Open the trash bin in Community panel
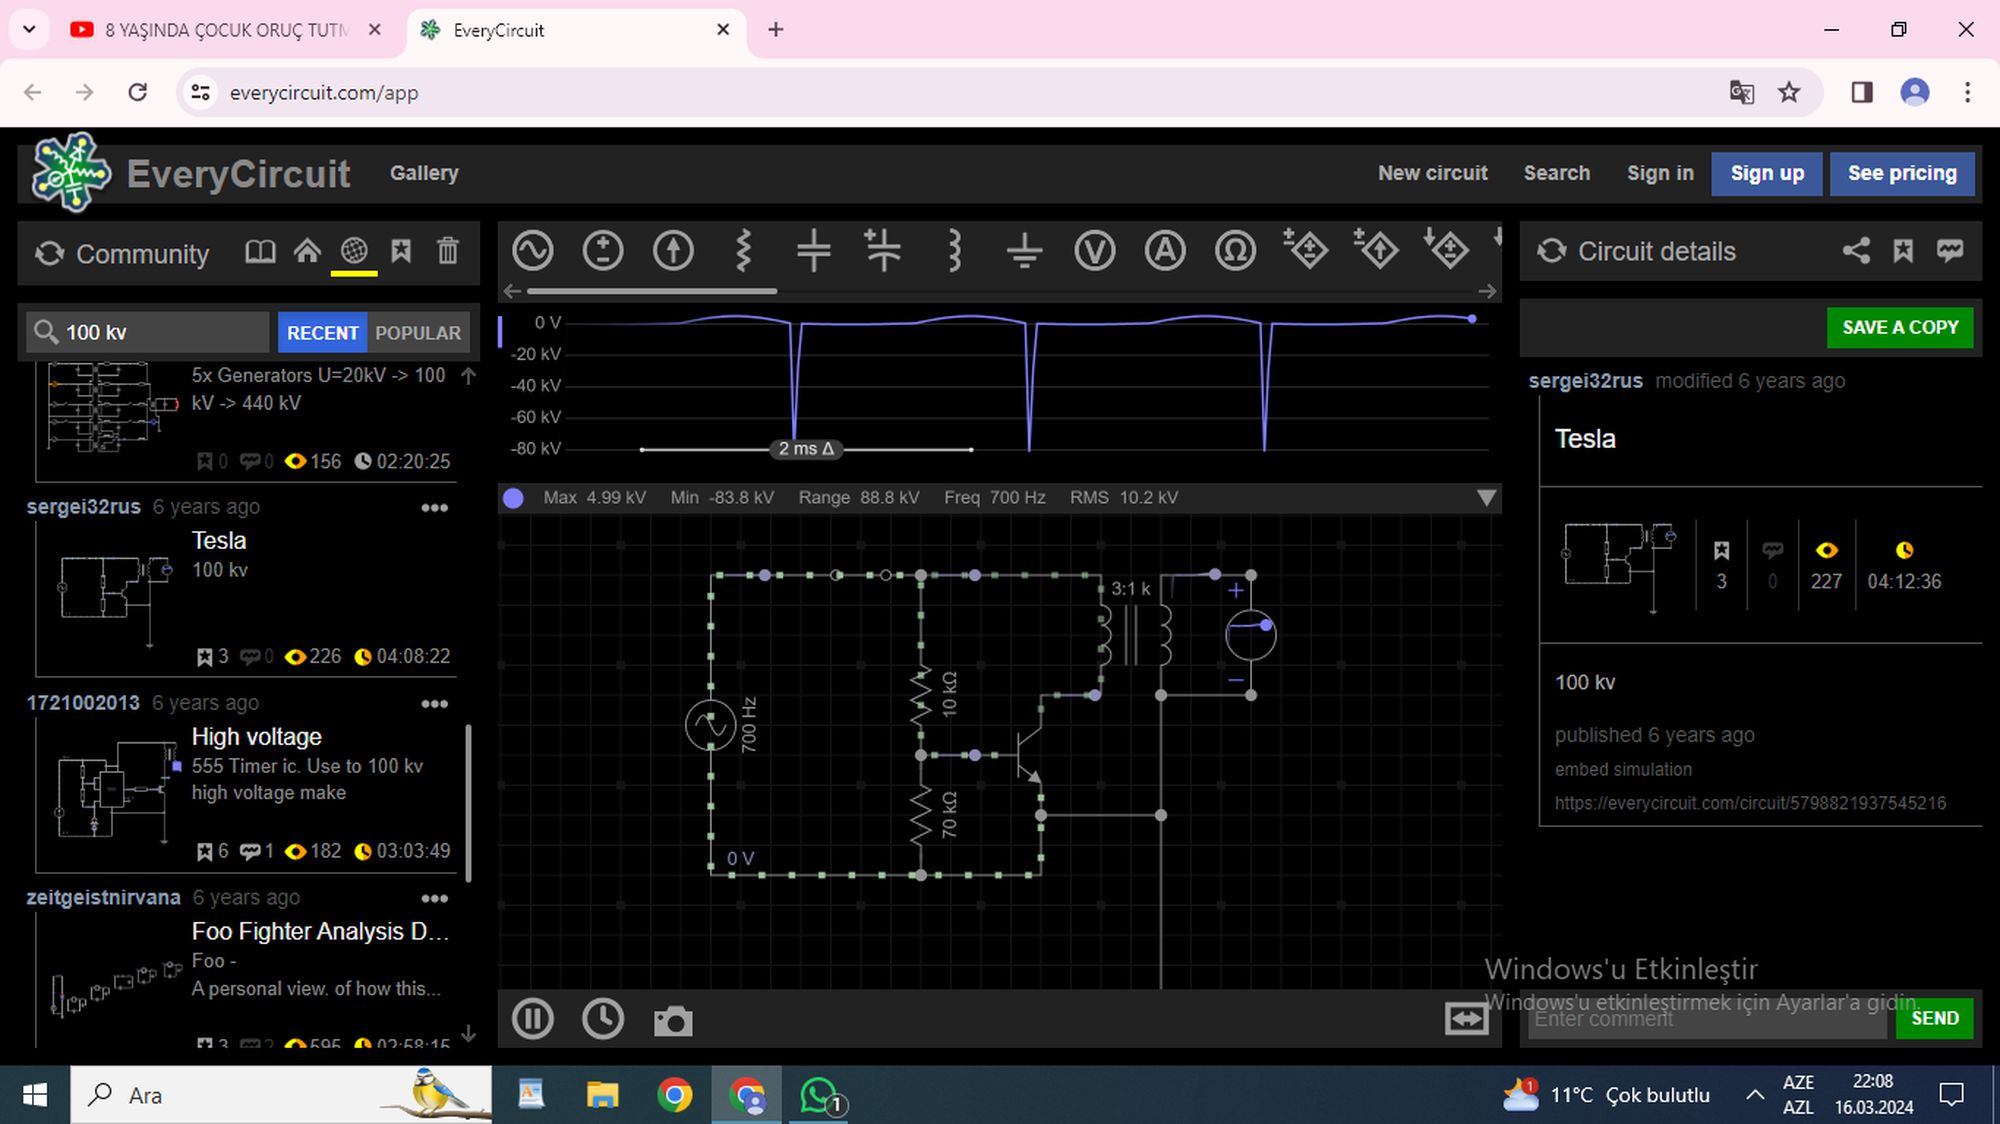Viewport: 2000px width, 1124px height. click(448, 251)
